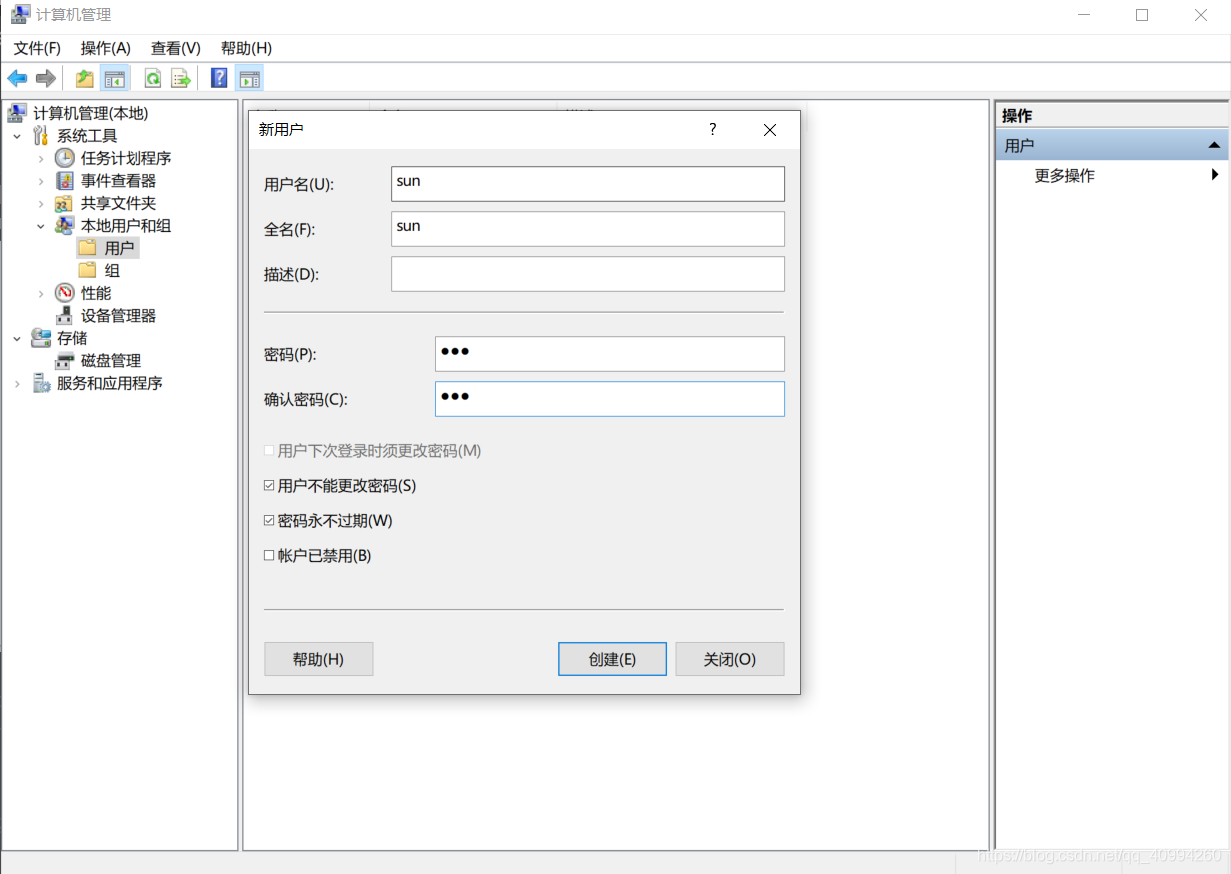Select 磁盘管理 label in the tree

tap(111, 361)
